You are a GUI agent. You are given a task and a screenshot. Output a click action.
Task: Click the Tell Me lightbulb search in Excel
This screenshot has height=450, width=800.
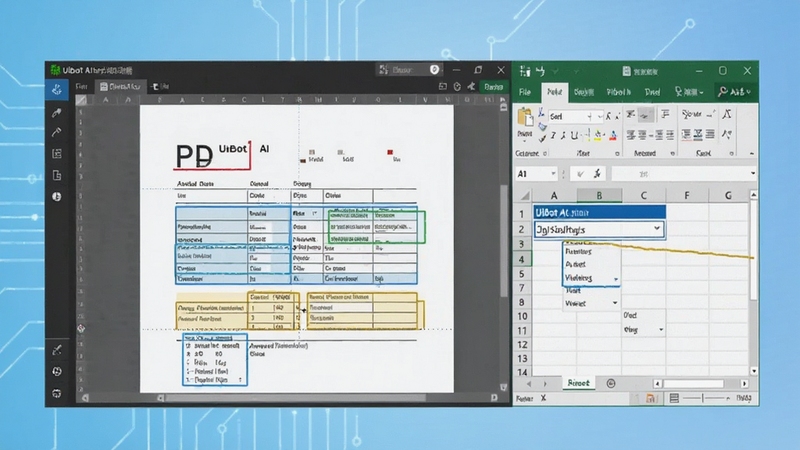(x=689, y=92)
